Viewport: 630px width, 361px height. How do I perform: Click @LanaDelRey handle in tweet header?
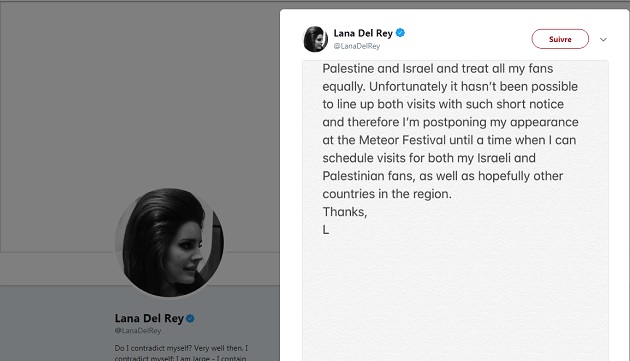(357, 46)
